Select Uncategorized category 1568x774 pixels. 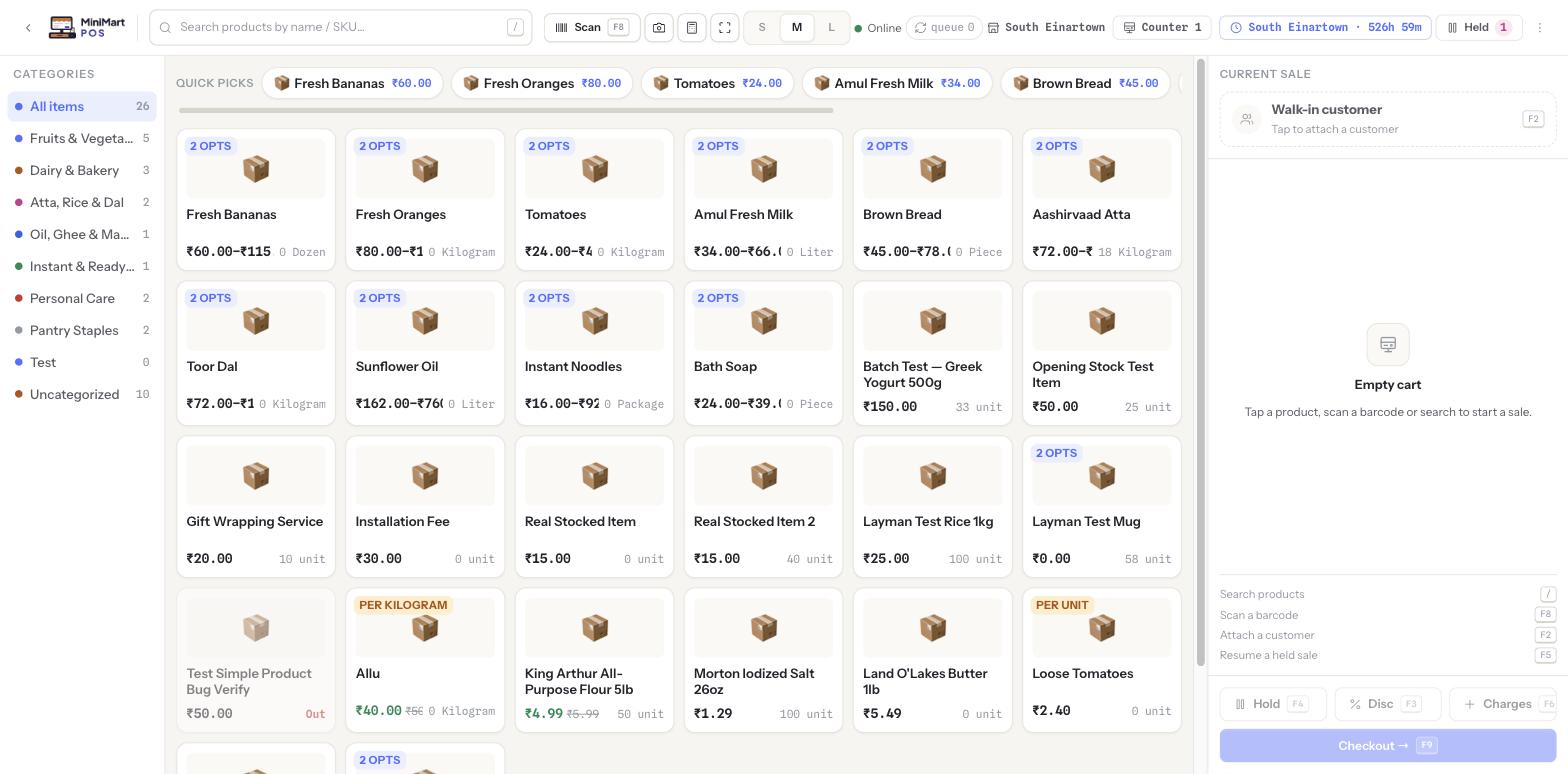(82, 394)
